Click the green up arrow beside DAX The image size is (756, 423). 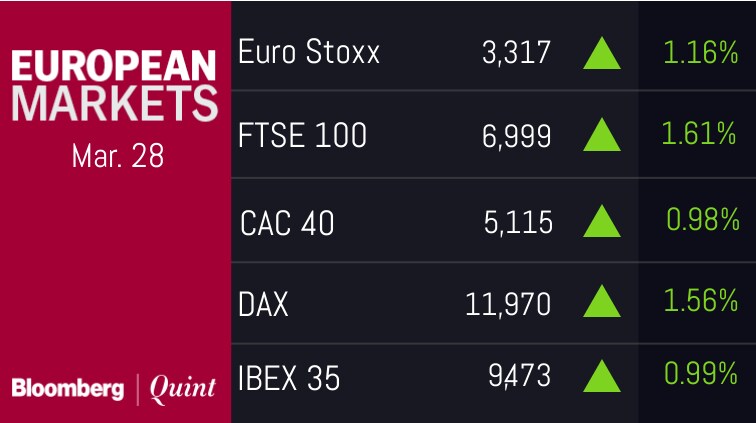[x=601, y=301]
